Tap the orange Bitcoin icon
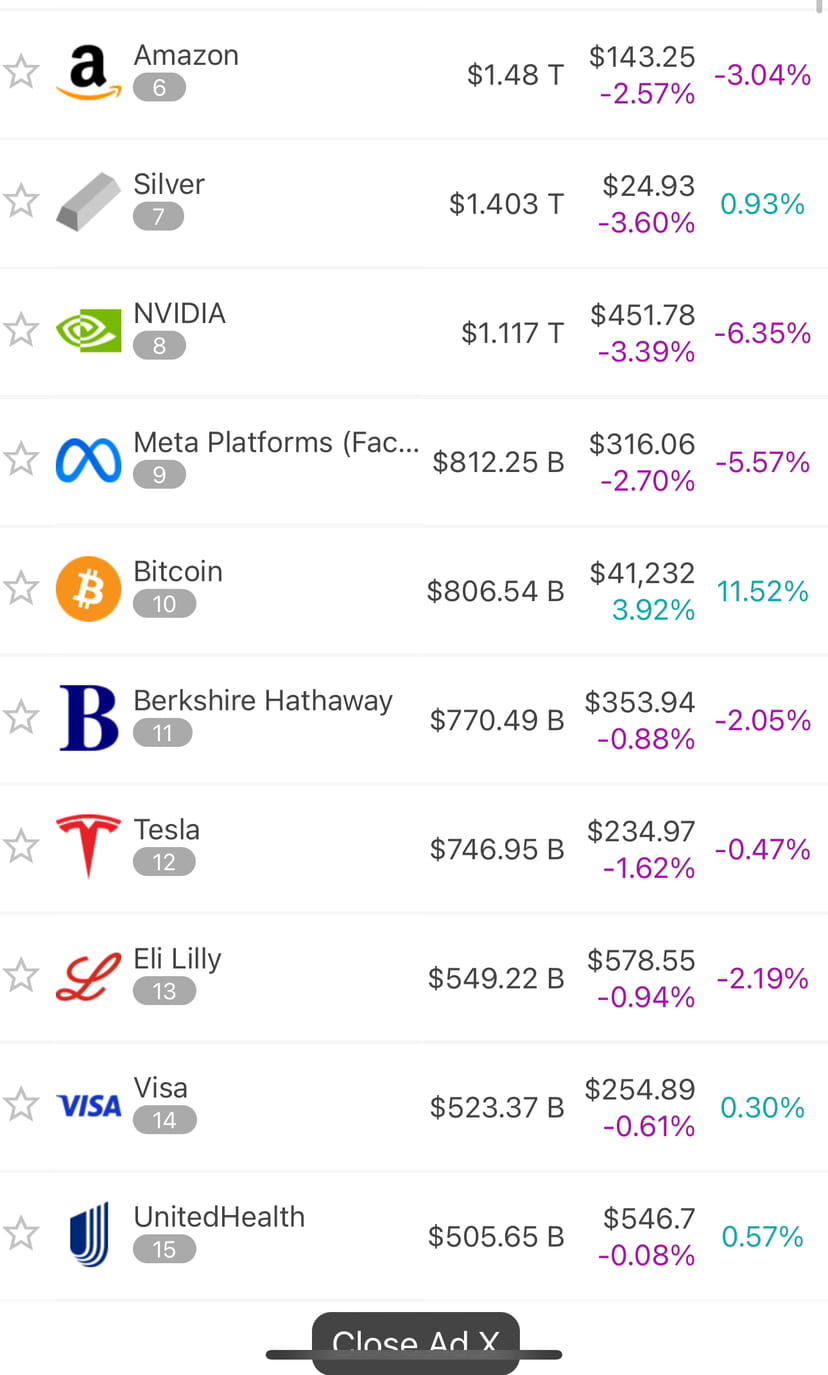 pos(88,589)
